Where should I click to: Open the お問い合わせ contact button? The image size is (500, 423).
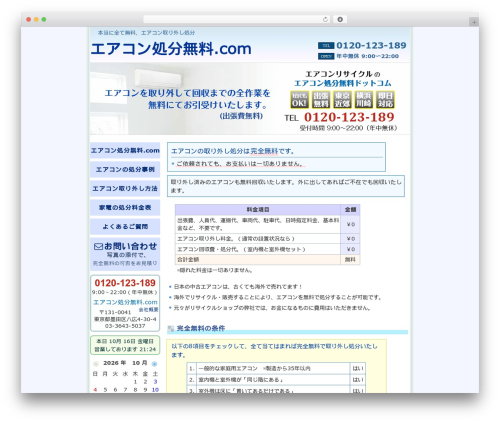[x=125, y=254]
